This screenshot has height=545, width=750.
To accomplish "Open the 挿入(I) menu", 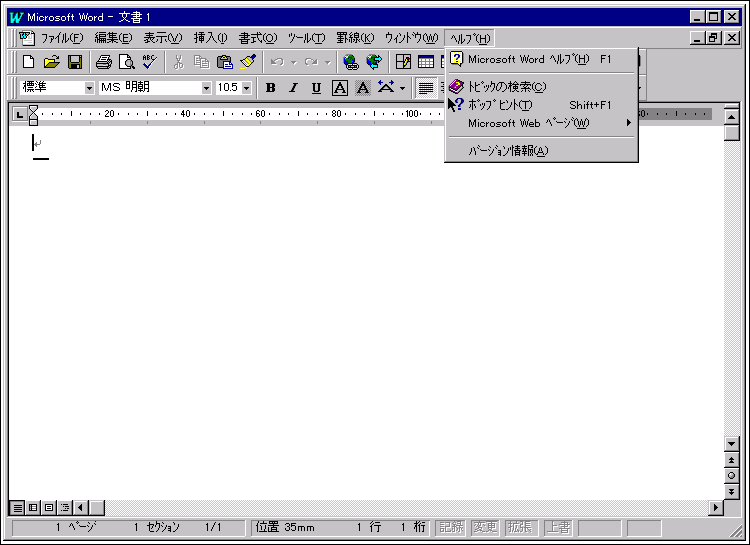I will point(210,38).
